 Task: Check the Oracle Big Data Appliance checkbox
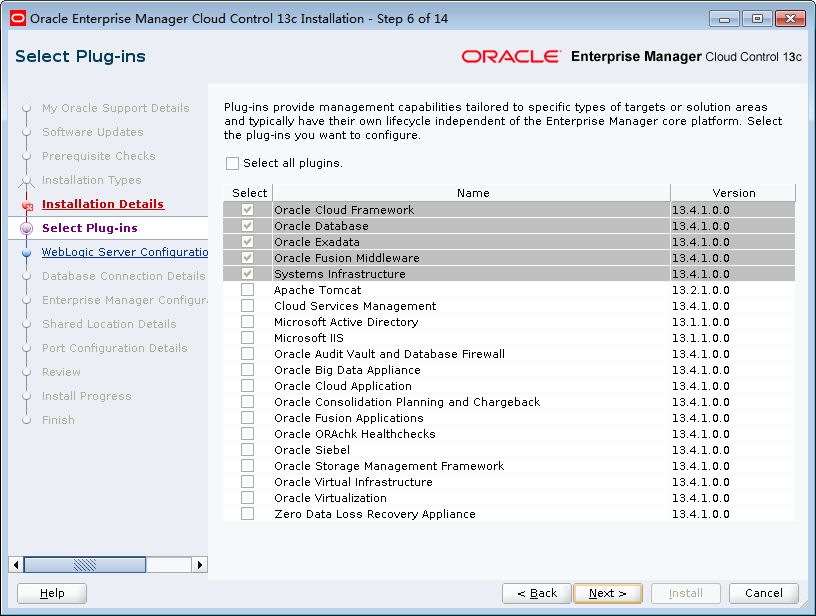248,370
